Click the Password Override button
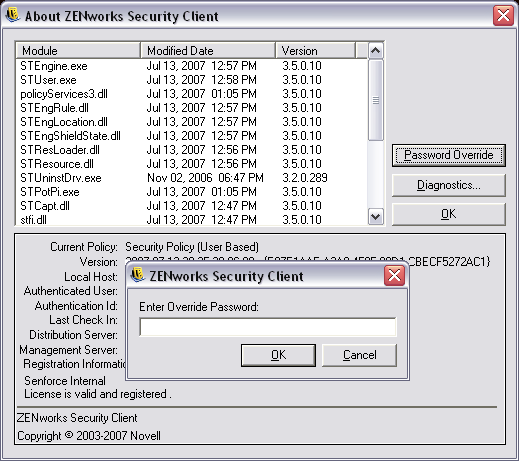The height and width of the screenshot is (461, 519). (449, 155)
